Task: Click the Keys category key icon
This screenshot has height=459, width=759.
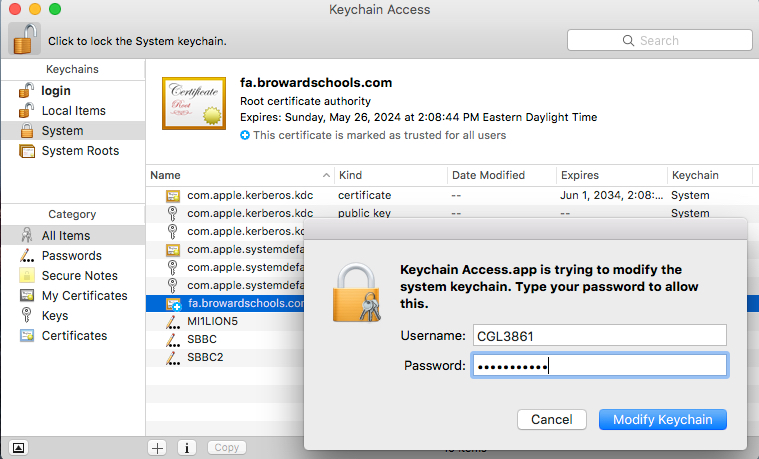Action: pos(27,315)
